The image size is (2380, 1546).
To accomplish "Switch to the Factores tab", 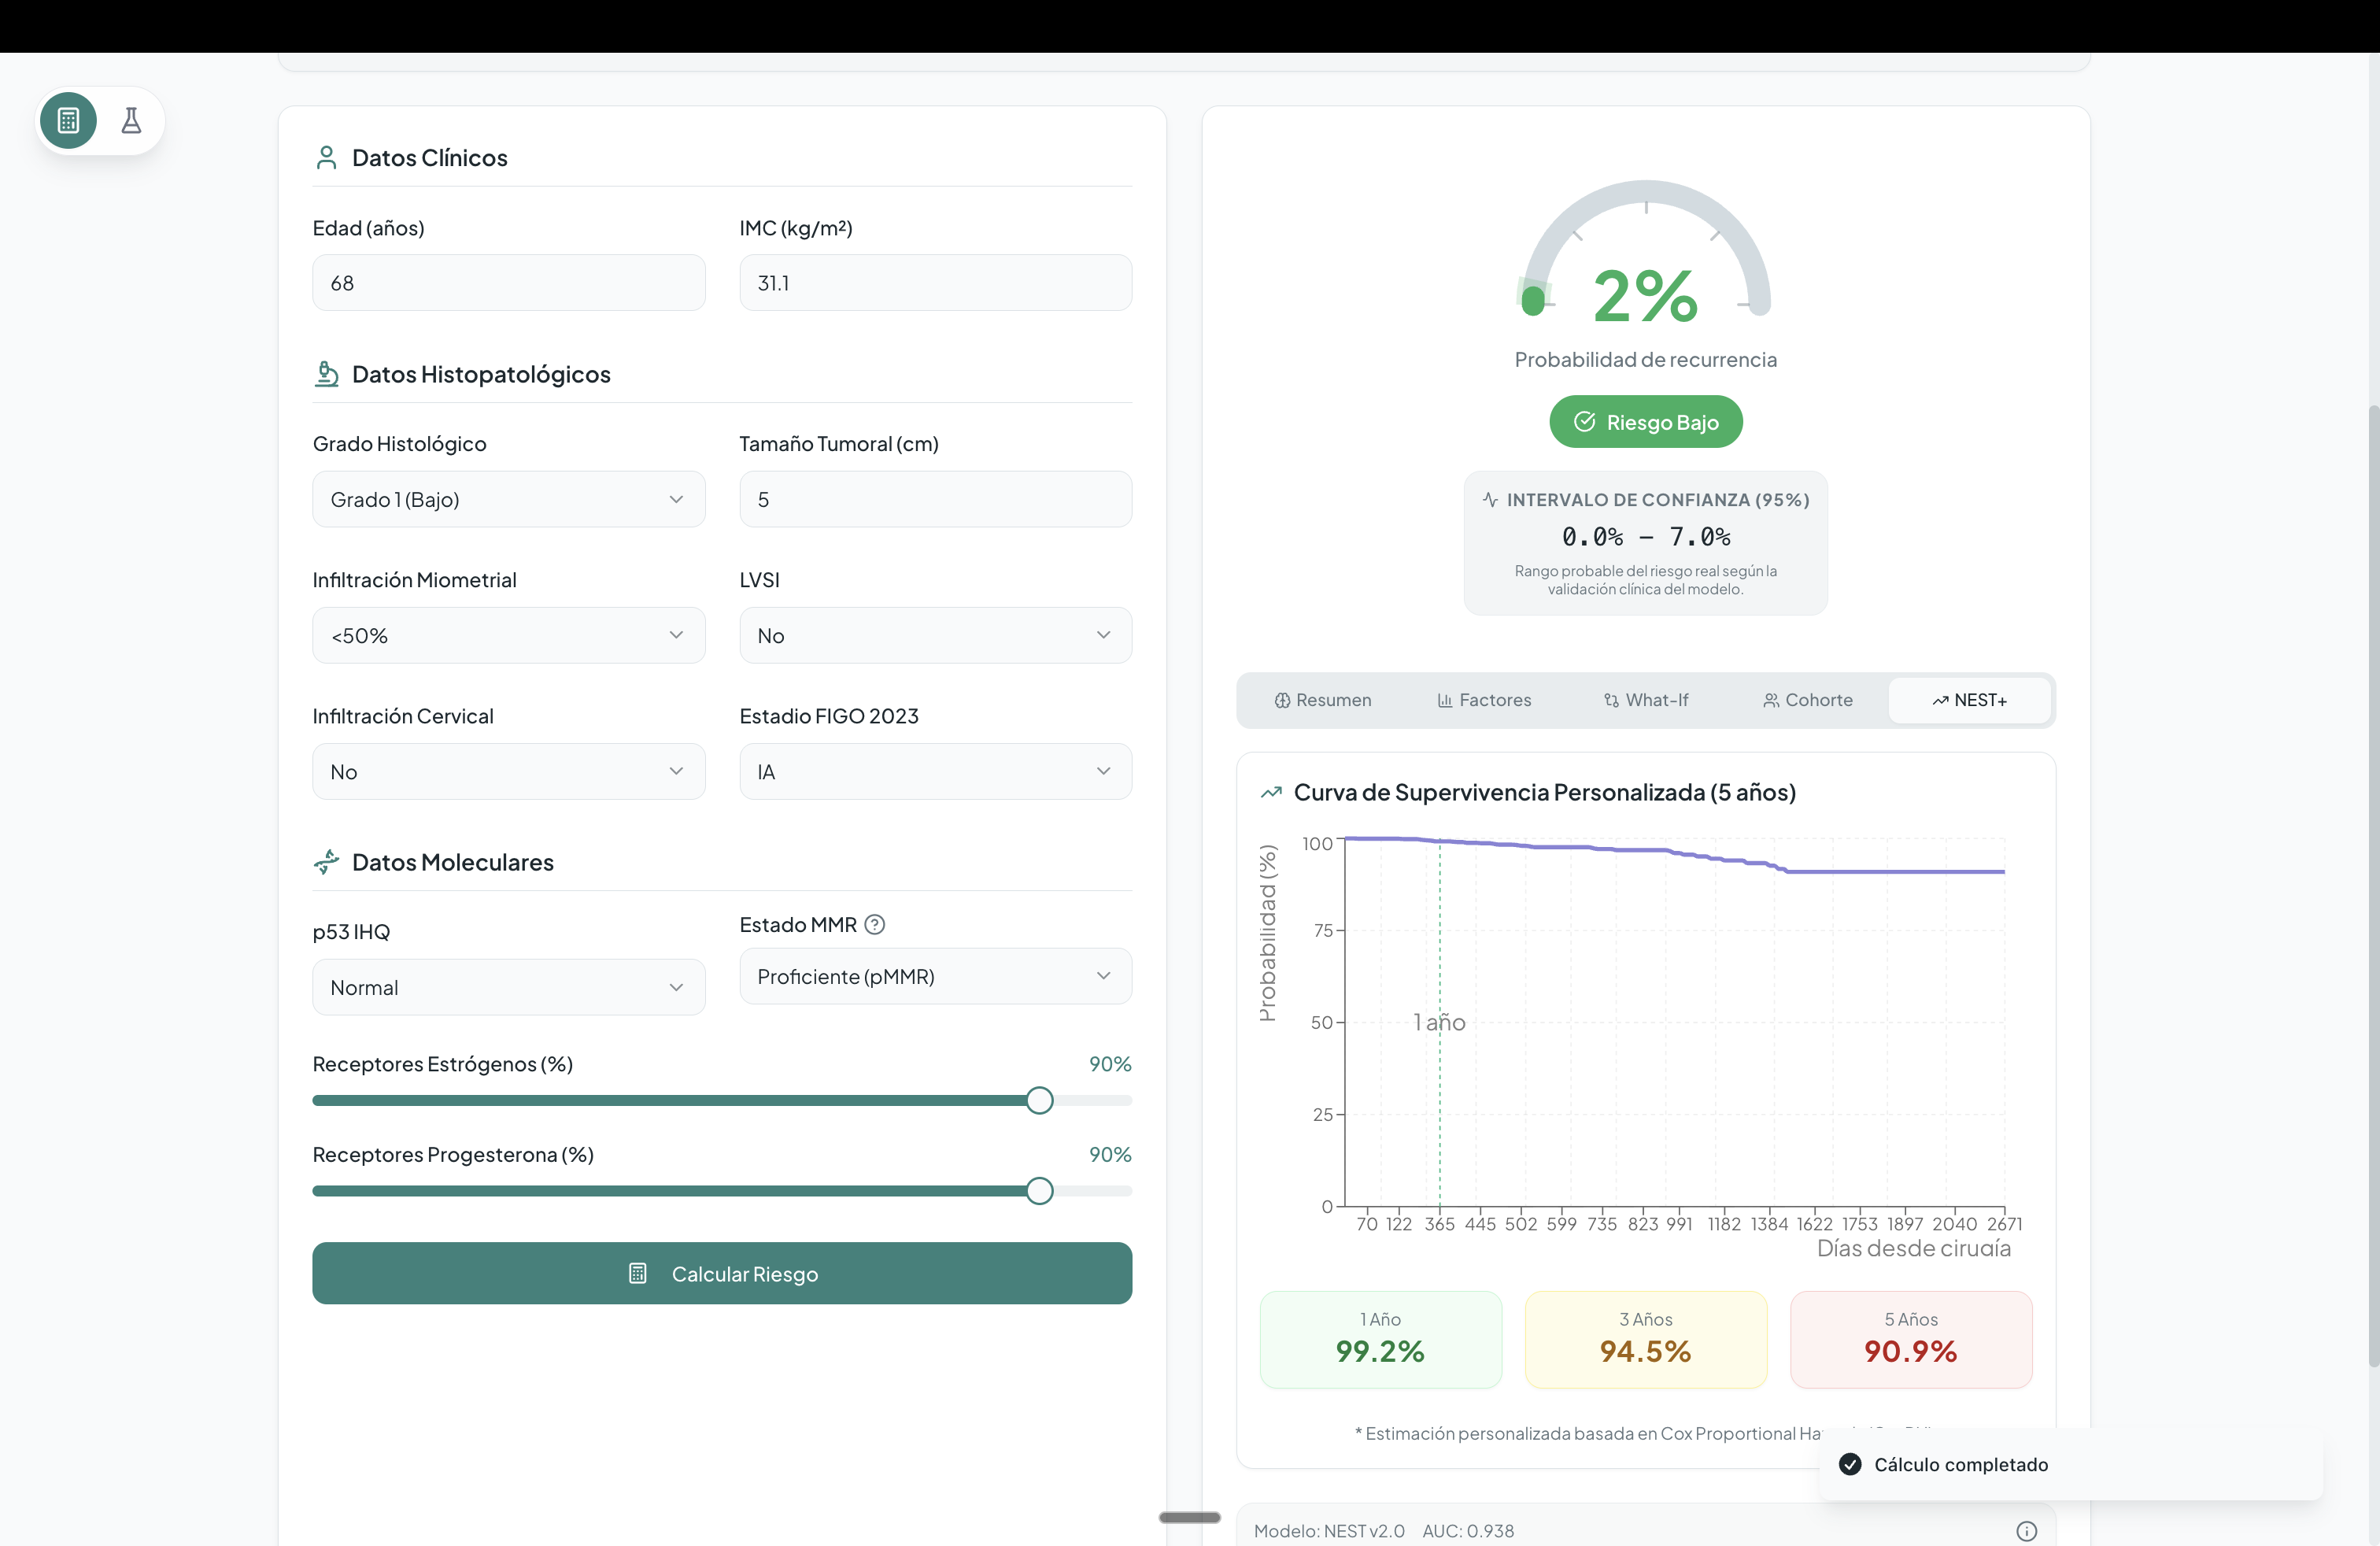I will [1484, 700].
